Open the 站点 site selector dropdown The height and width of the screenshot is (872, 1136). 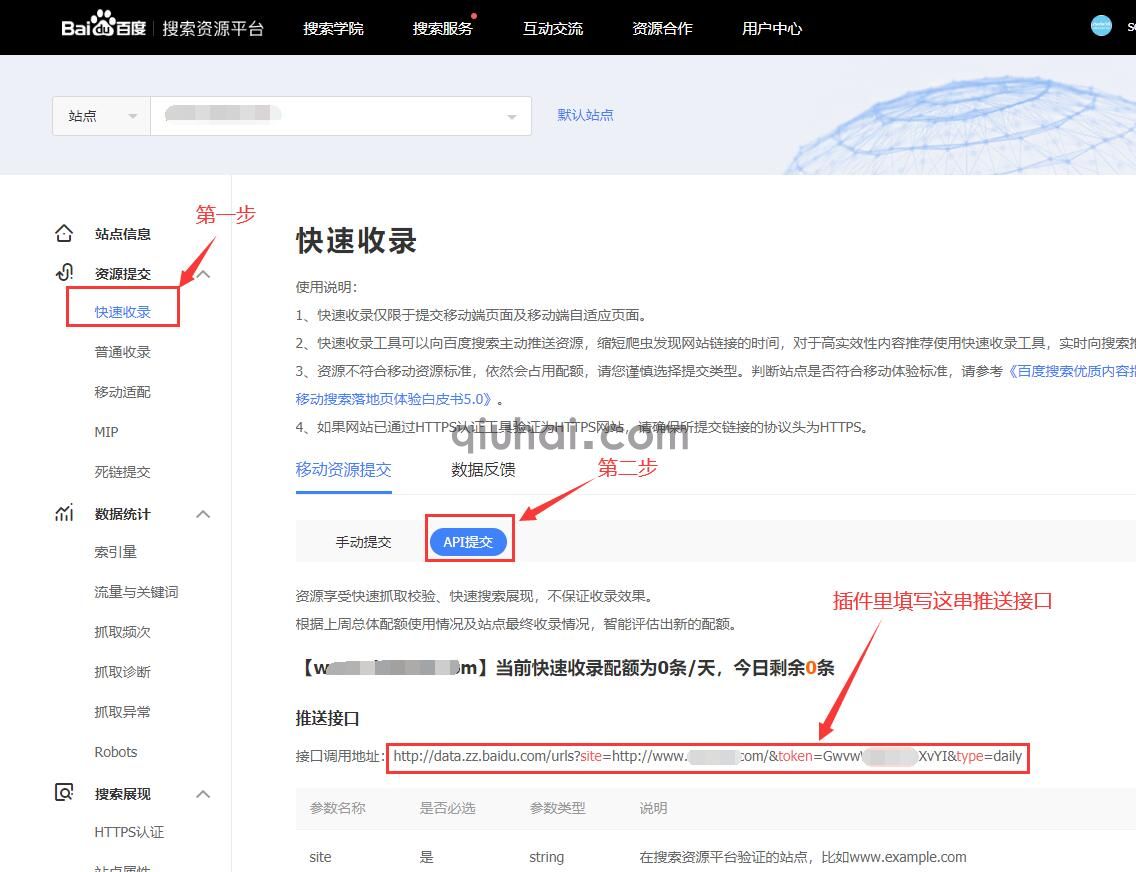(100, 115)
